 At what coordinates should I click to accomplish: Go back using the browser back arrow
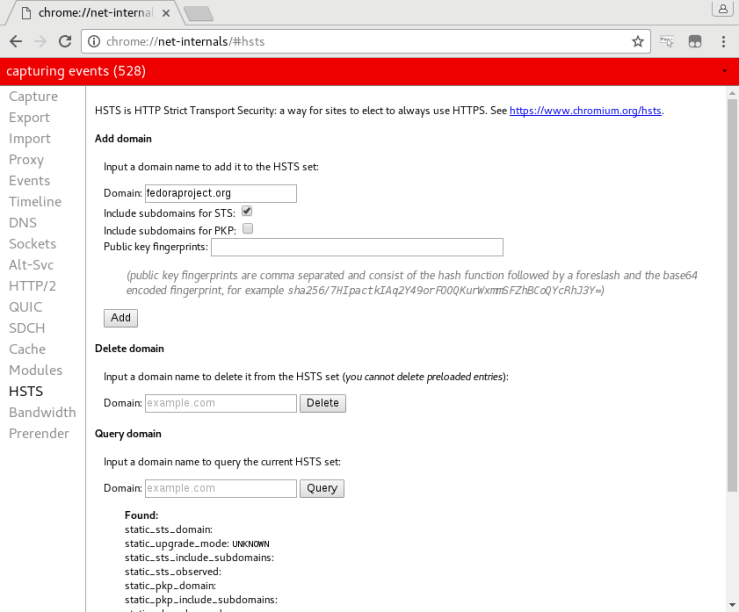(16, 41)
